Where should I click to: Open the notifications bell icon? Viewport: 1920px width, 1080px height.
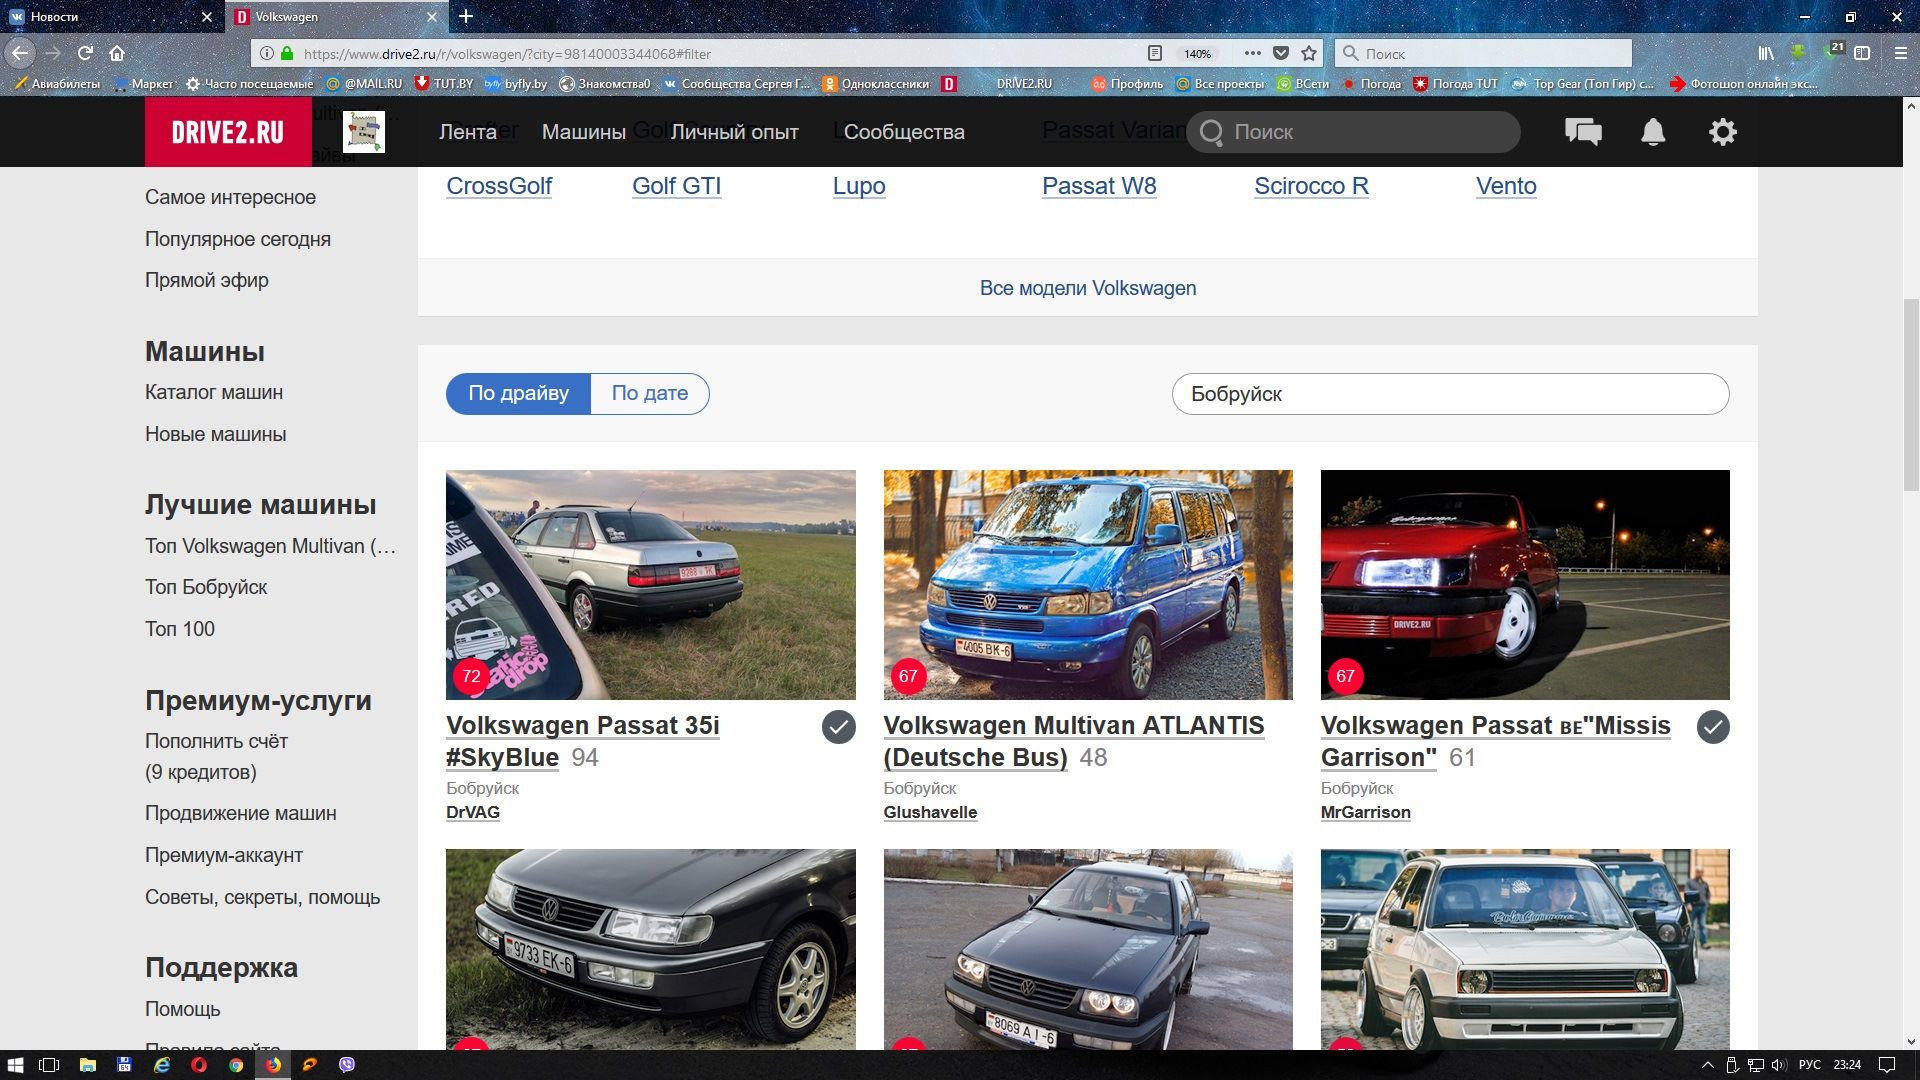[1653, 132]
